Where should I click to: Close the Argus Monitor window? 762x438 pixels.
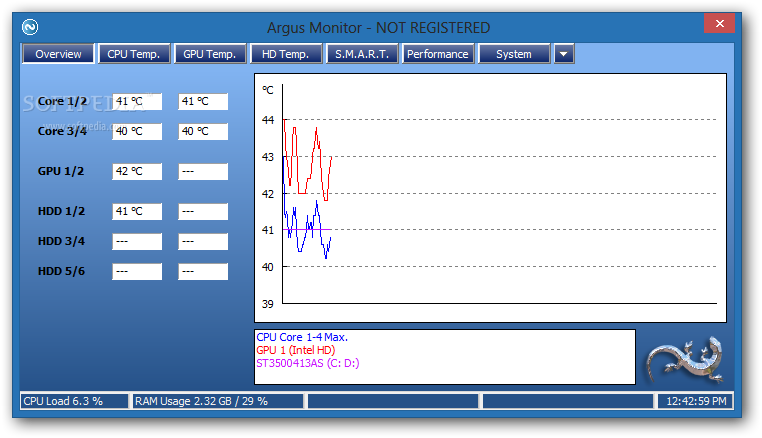point(720,23)
